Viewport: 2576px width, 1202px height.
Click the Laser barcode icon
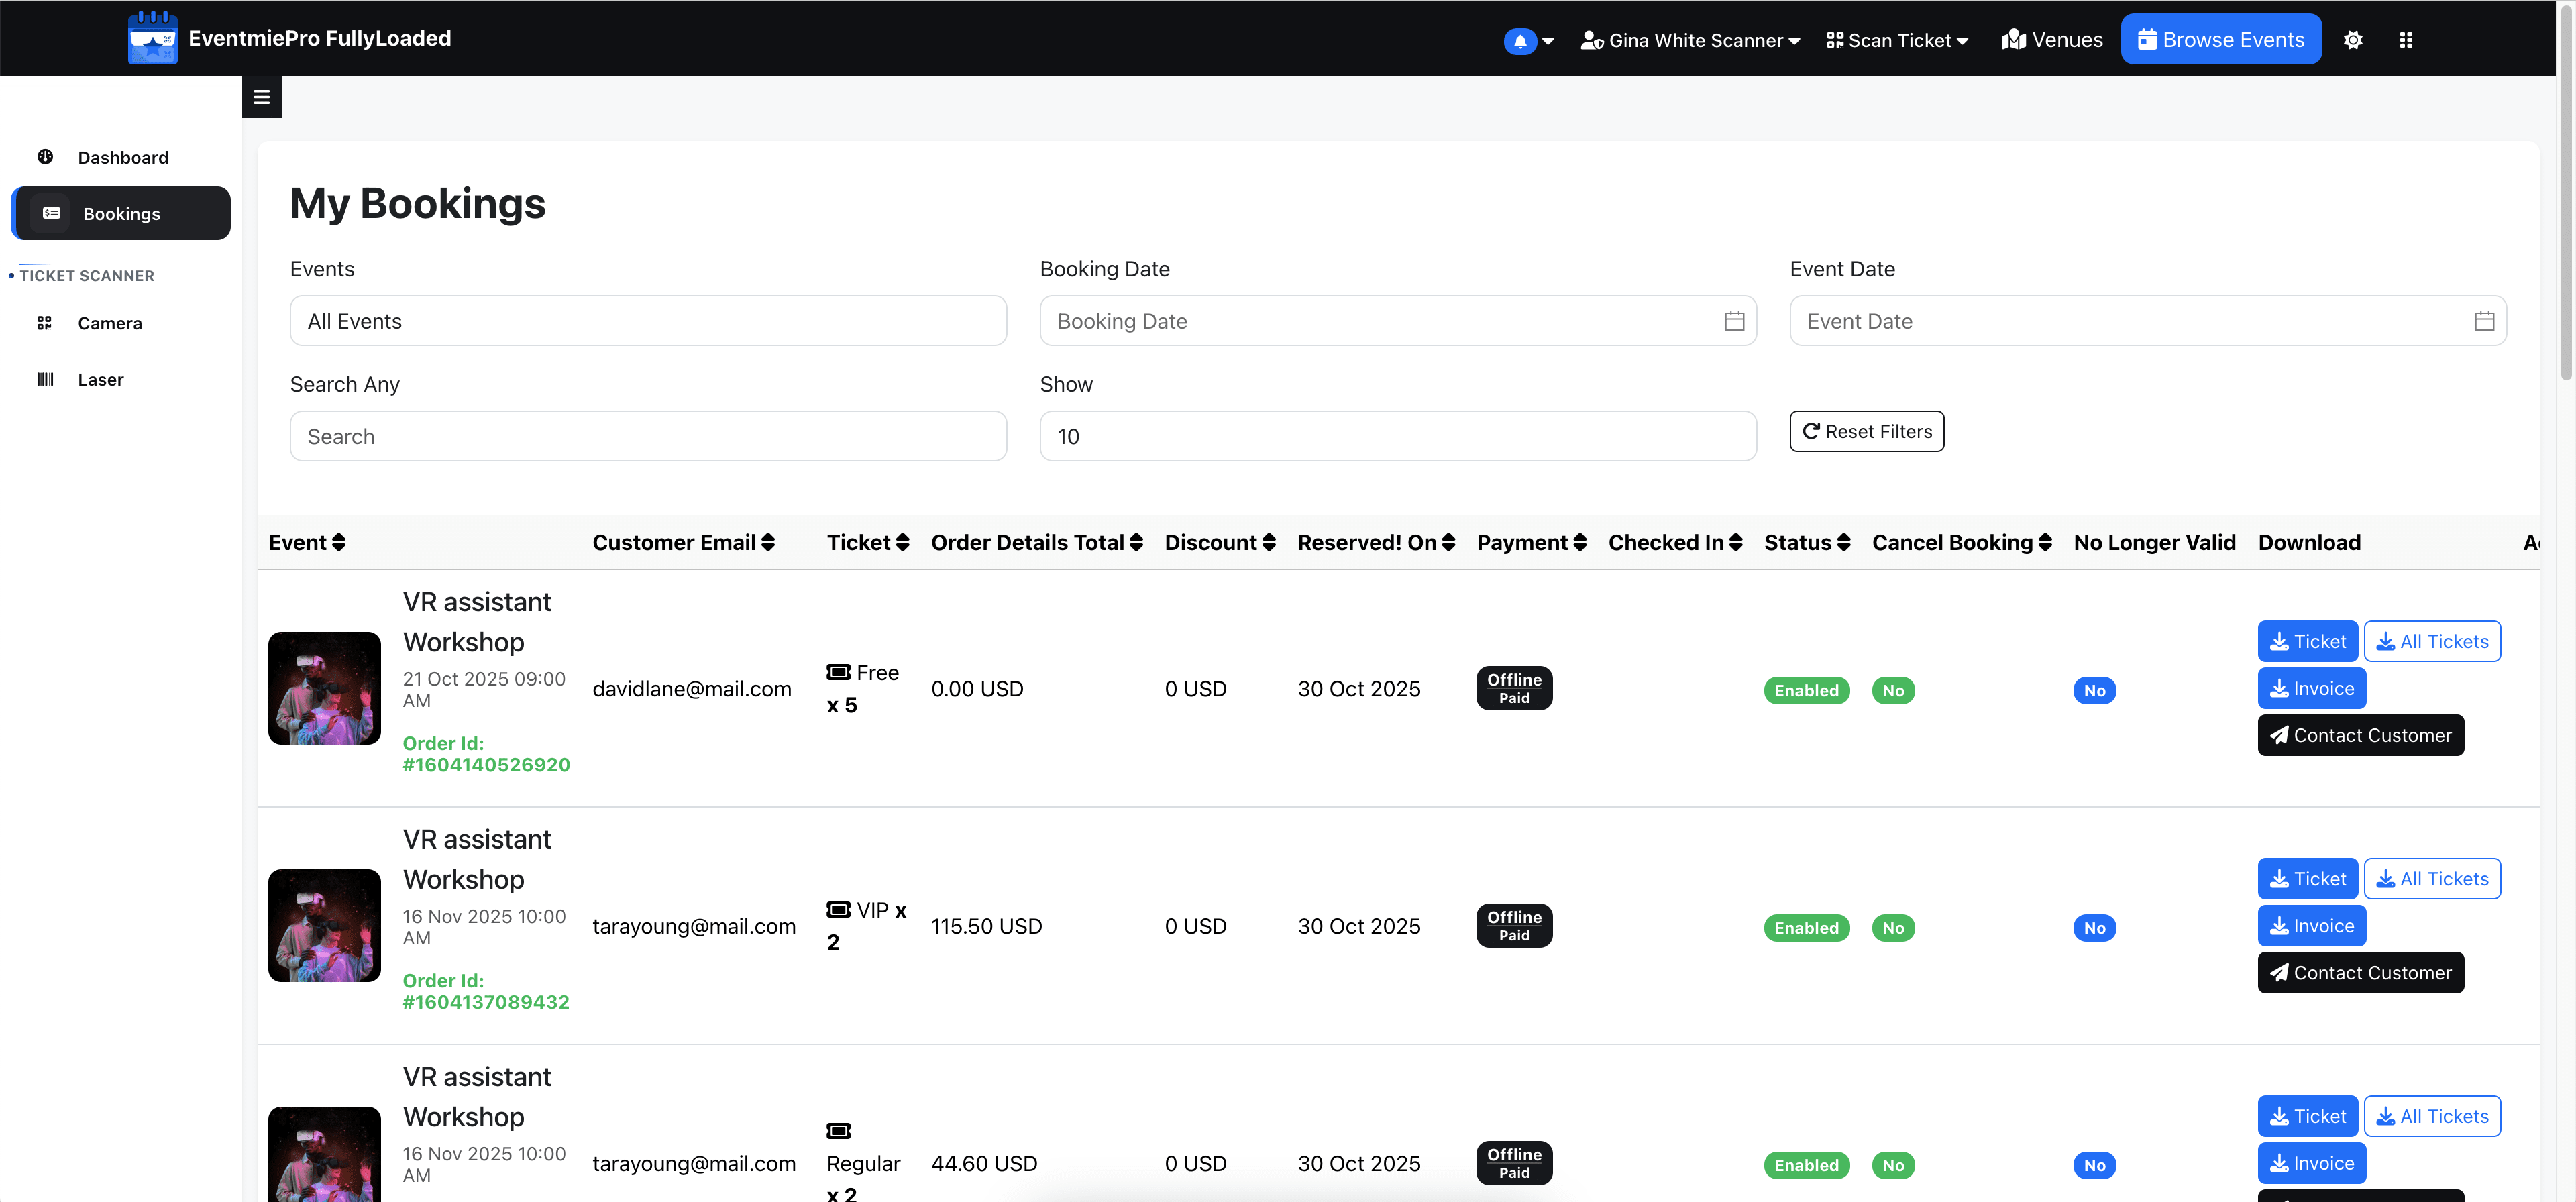[45, 379]
